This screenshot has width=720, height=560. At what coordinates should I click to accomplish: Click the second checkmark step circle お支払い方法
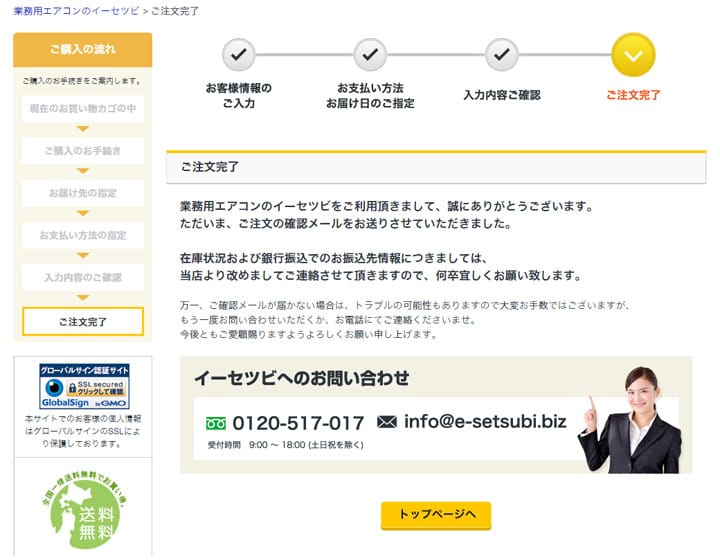pyautogui.click(x=370, y=55)
